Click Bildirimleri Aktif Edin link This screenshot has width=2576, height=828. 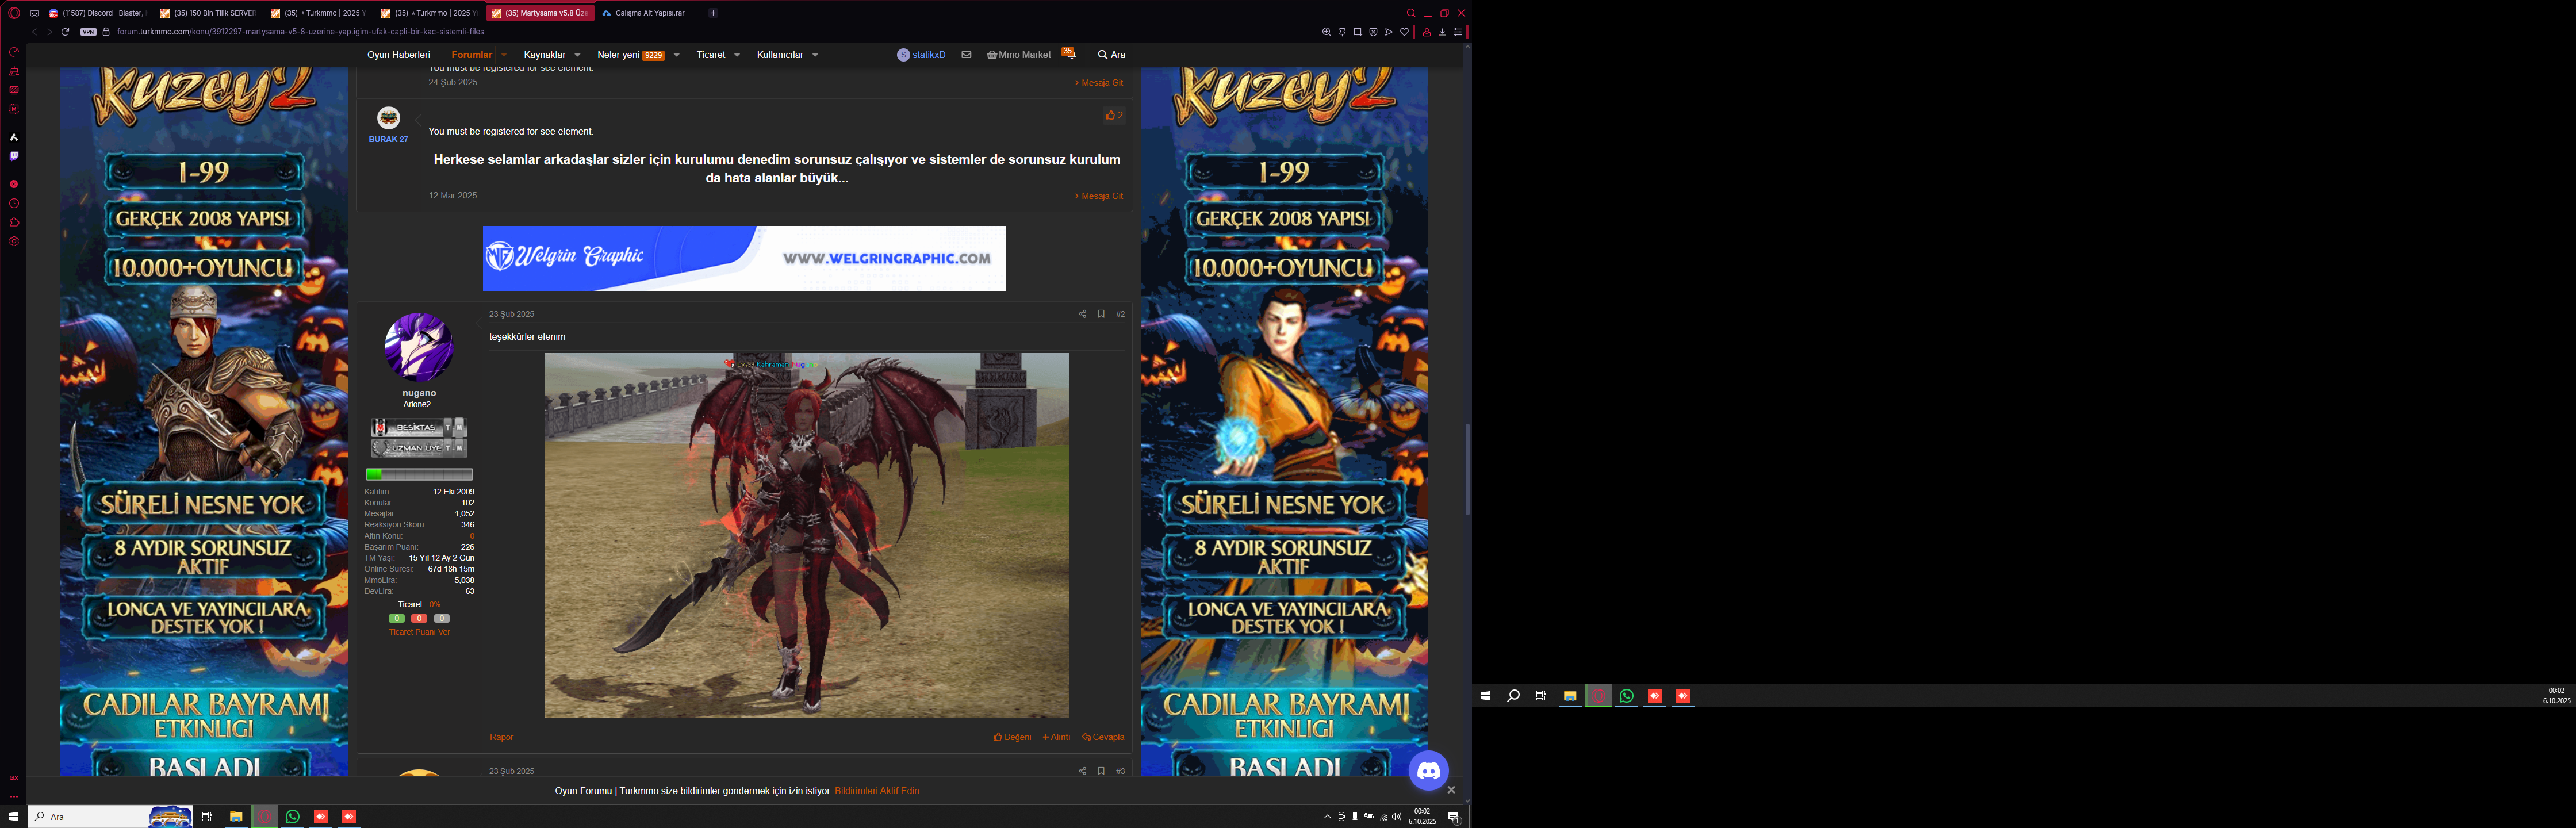click(x=877, y=791)
